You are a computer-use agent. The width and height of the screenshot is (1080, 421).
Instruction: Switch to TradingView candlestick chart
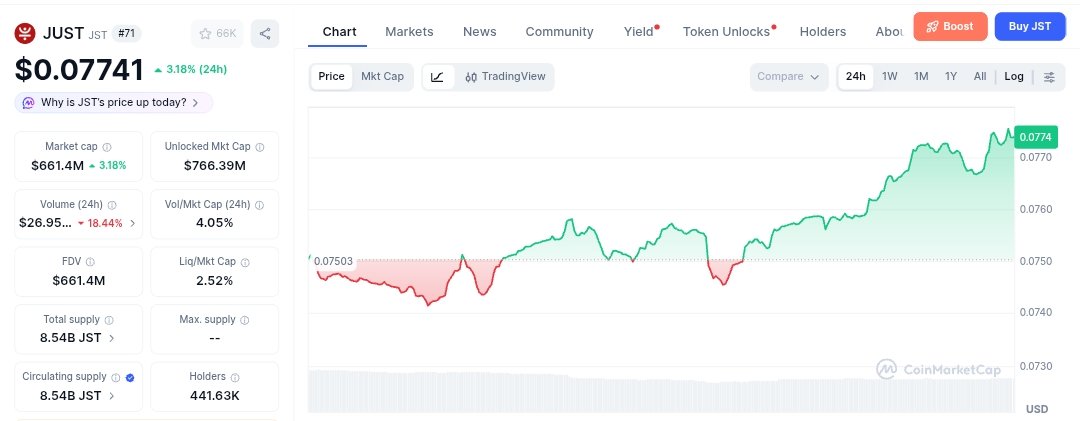point(505,76)
